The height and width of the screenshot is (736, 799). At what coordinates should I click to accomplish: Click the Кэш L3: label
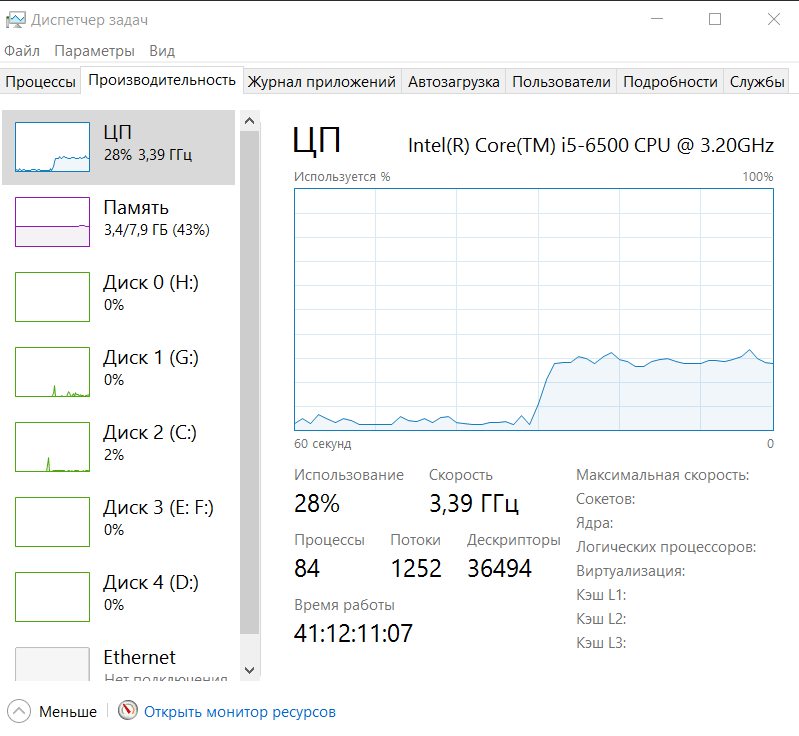601,643
